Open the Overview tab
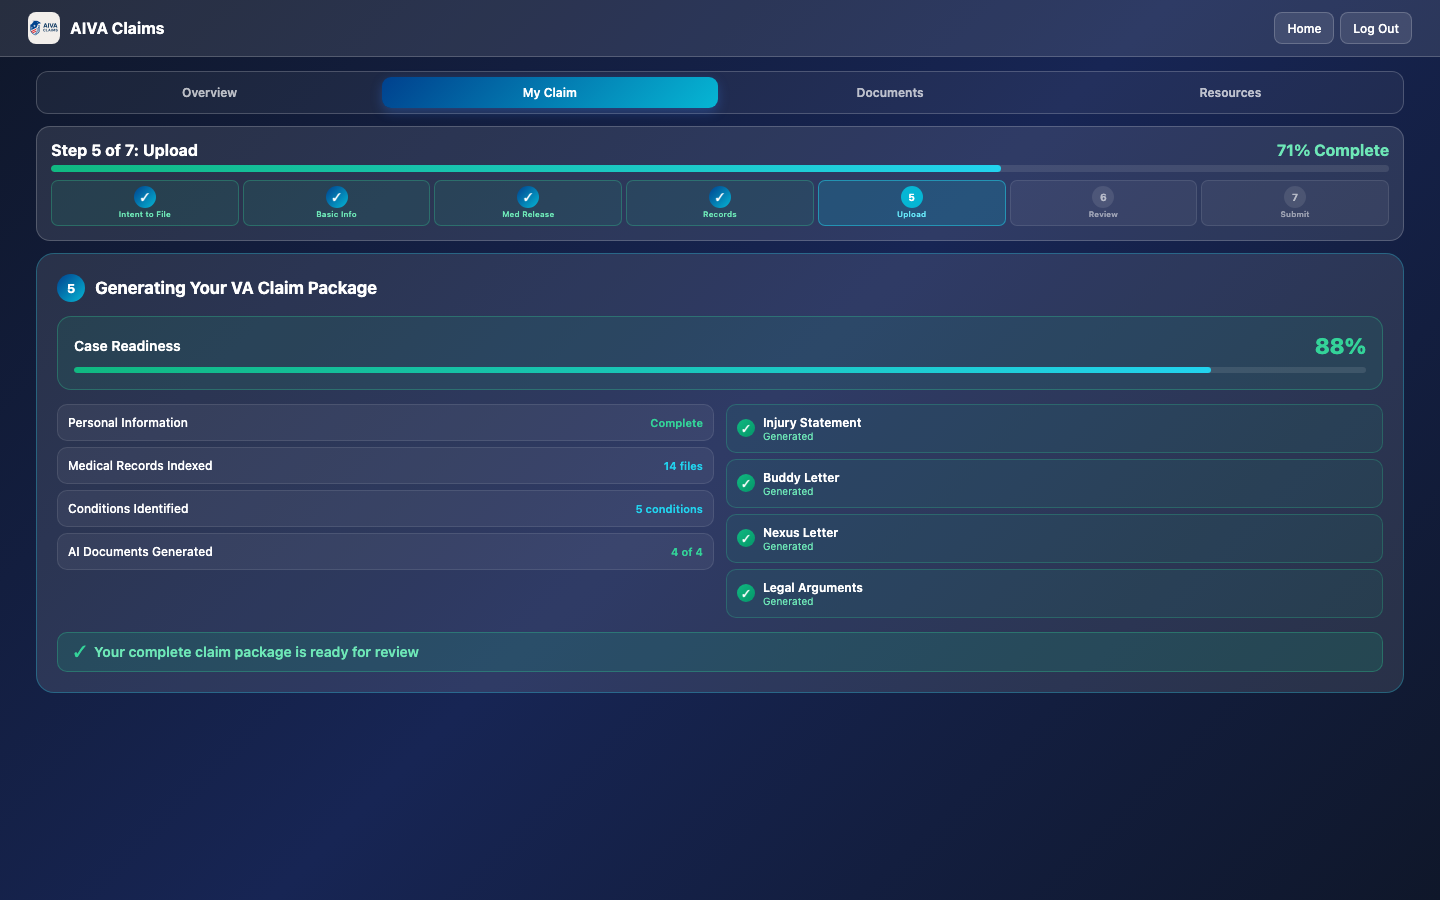 point(209,93)
